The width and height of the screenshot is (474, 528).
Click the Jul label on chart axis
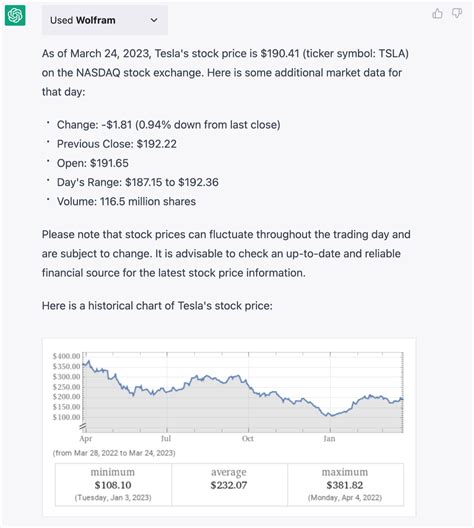(166, 438)
